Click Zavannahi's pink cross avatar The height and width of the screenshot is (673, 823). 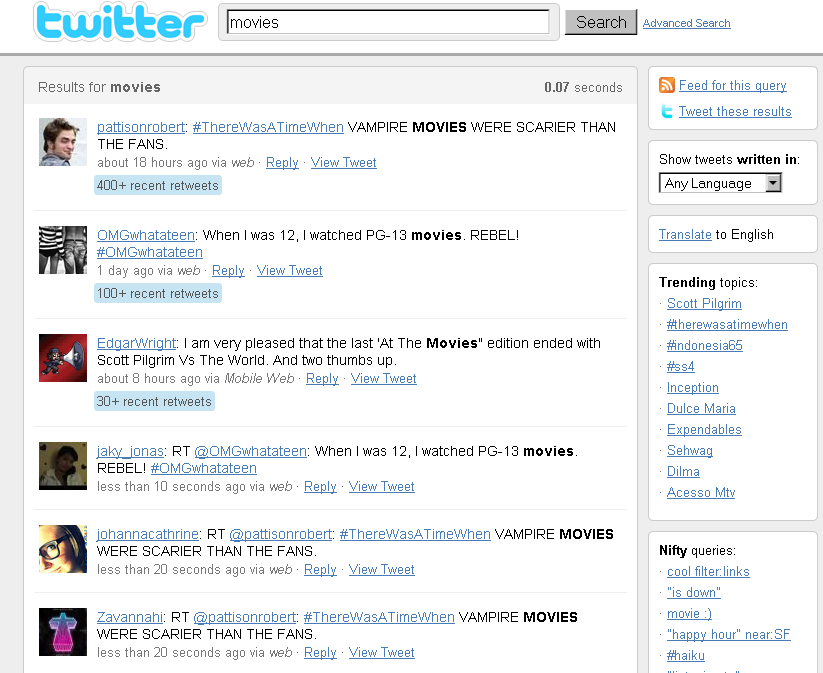click(63, 632)
